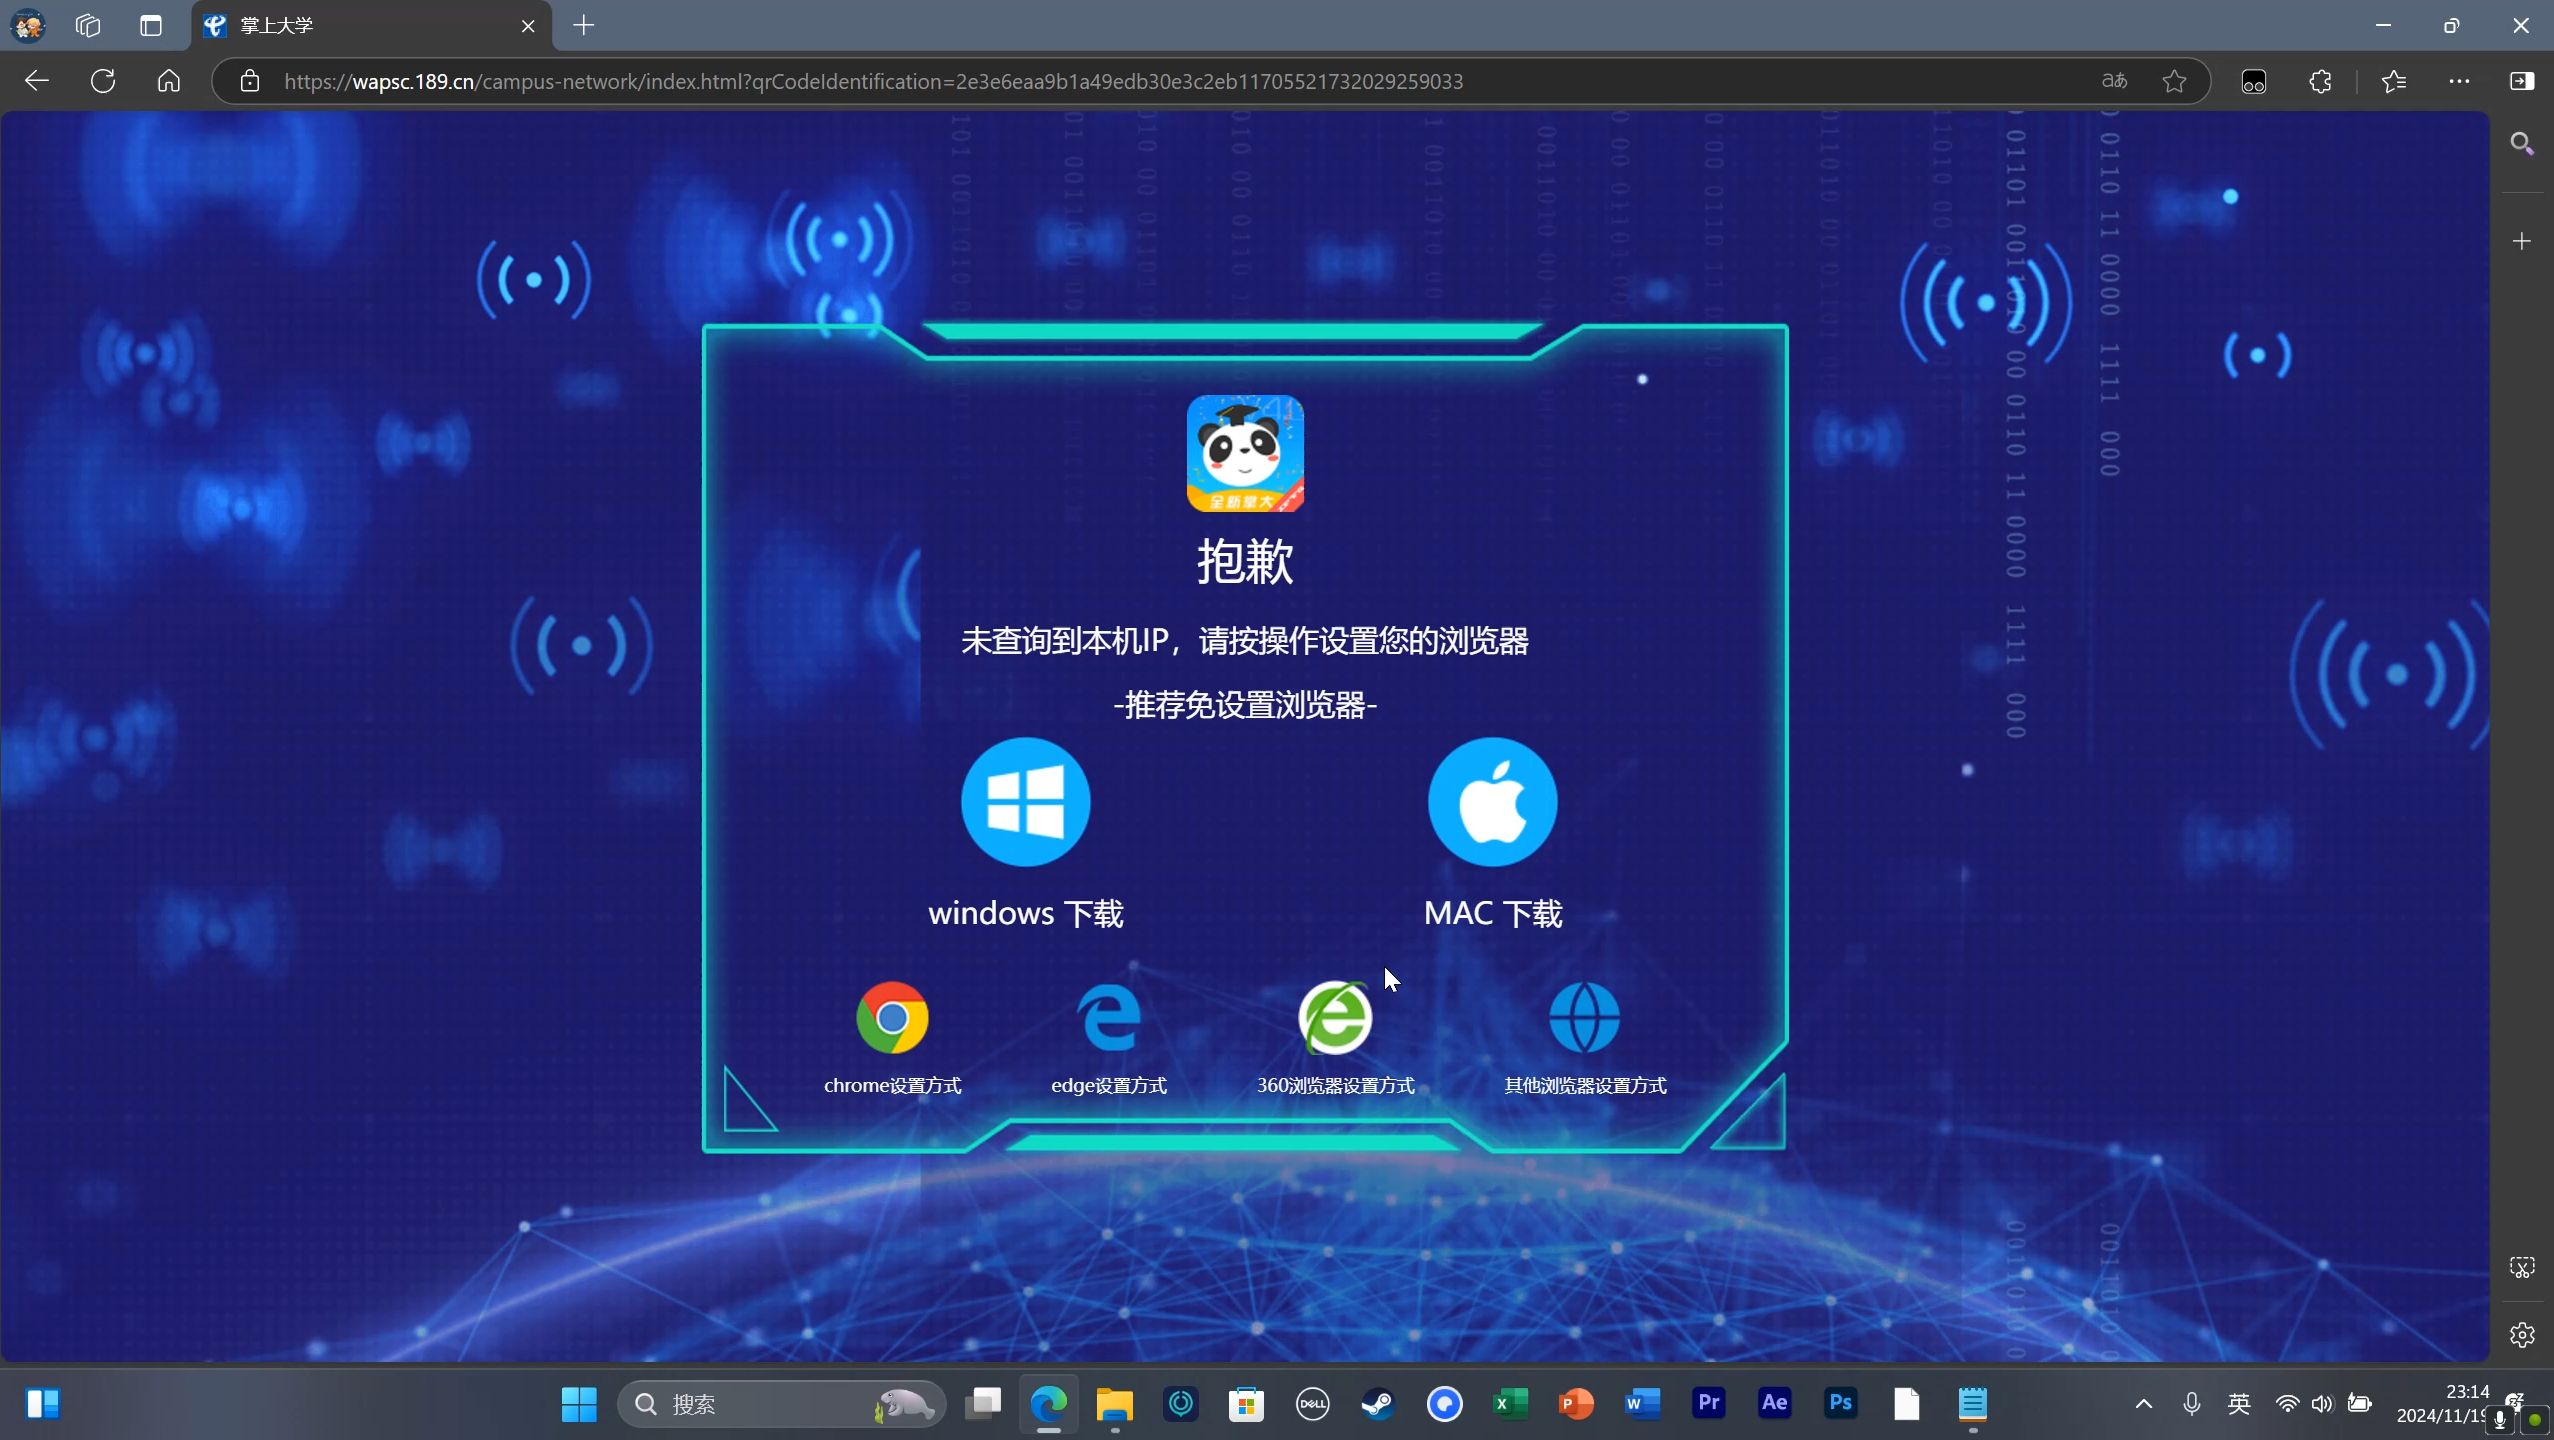
Task: Go back to the previous page
Action: coord(37,81)
